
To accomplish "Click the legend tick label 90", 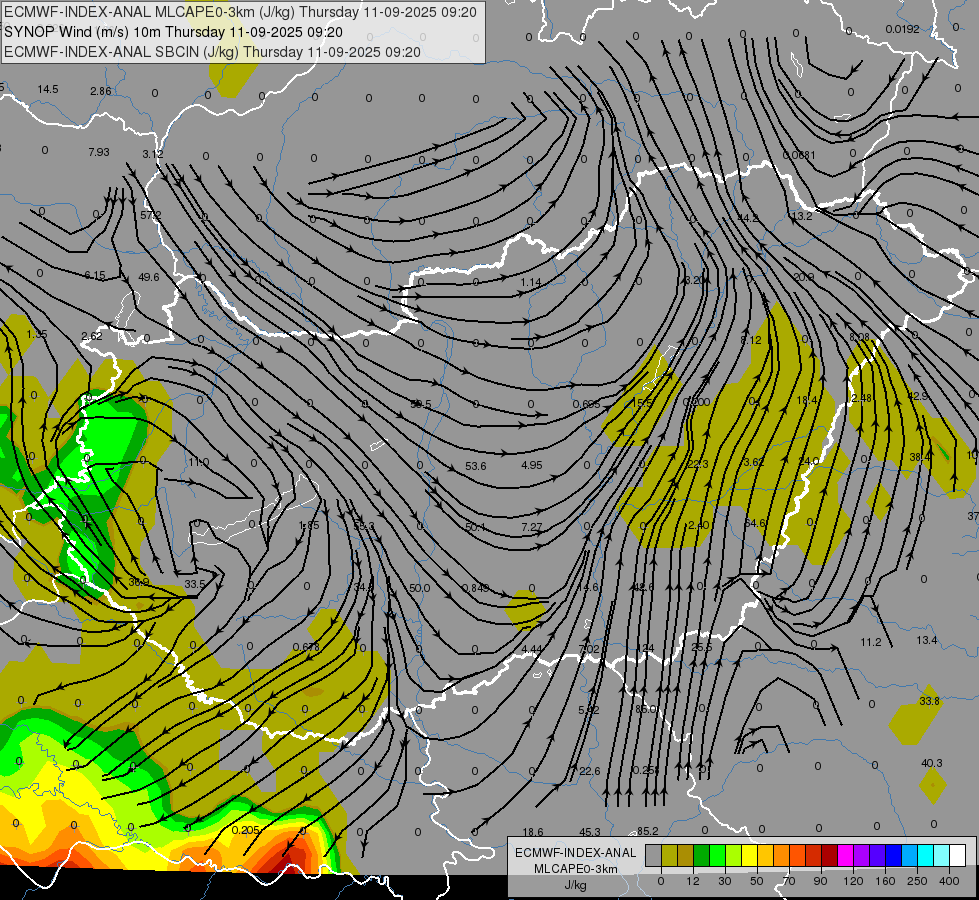I will tap(820, 881).
